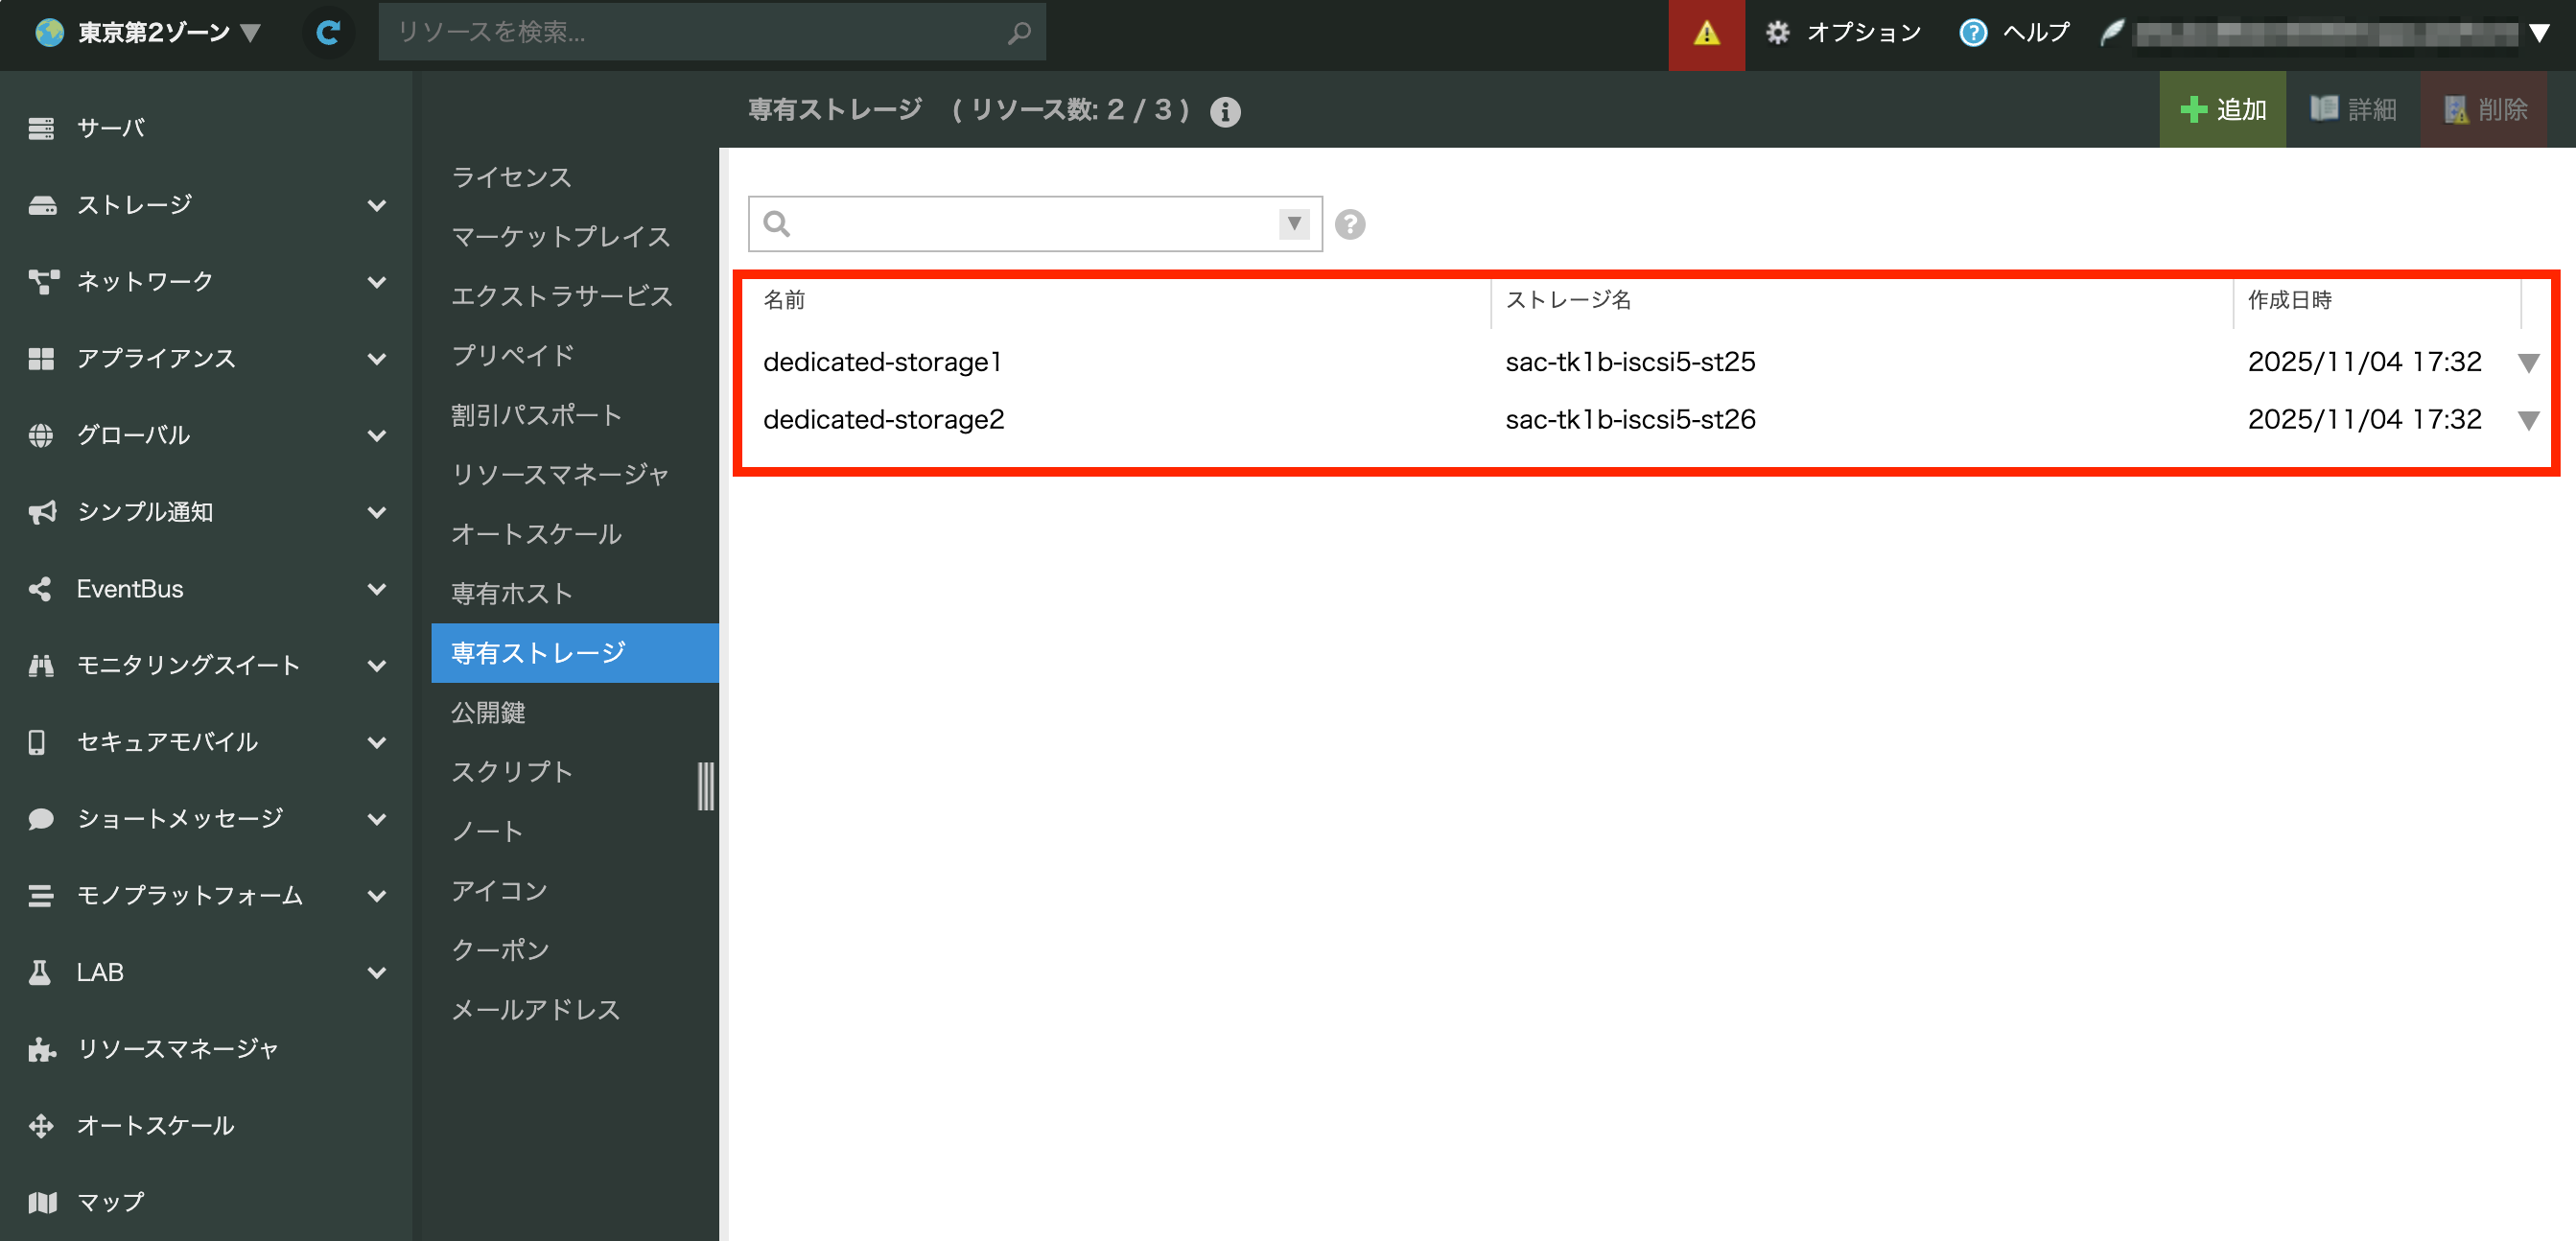Select 公開鍵 in the submenu
Viewport: 2576px width, 1241px height.
point(488,712)
